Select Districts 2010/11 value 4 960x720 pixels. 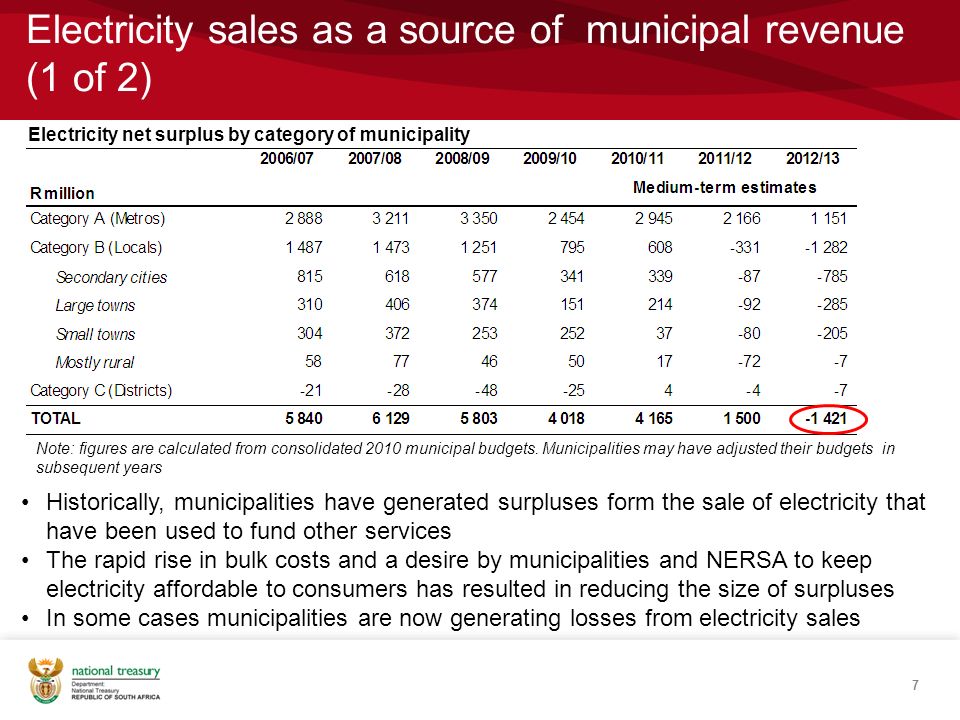(x=668, y=390)
